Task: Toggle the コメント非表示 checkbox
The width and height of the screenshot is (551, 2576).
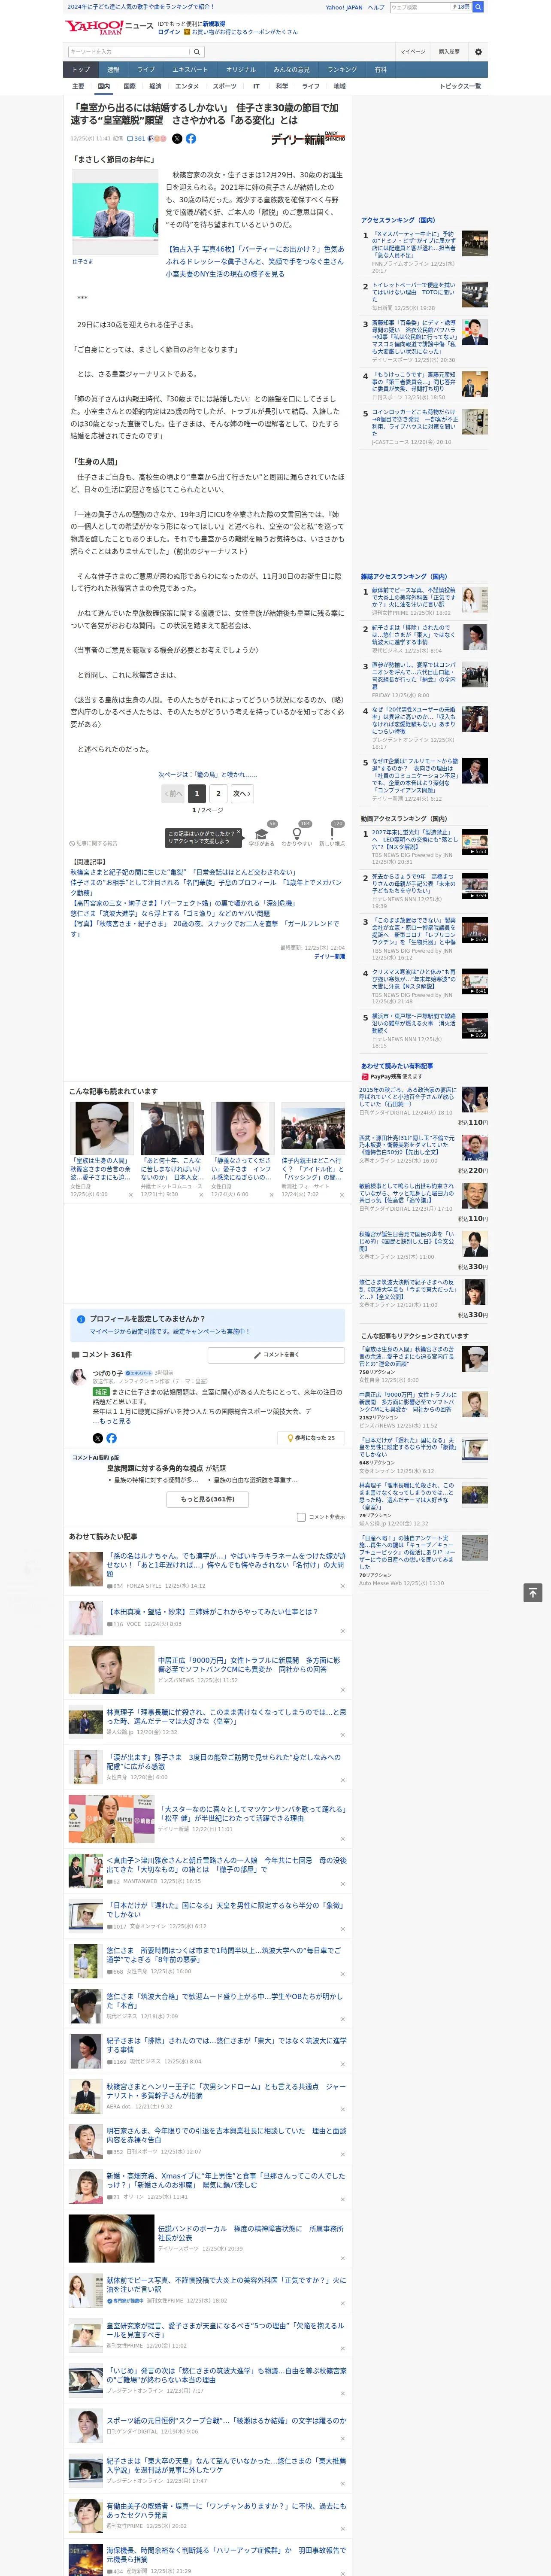Action: tap(301, 1517)
